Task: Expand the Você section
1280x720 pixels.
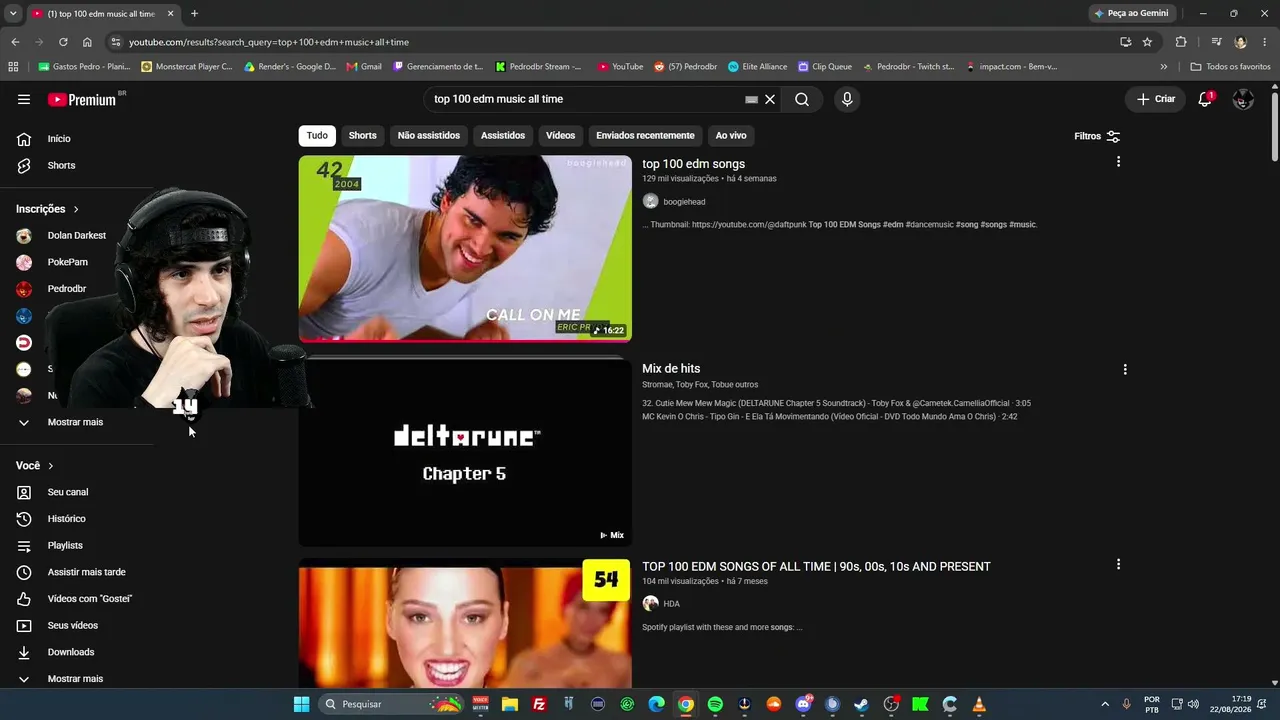Action: 35,466
